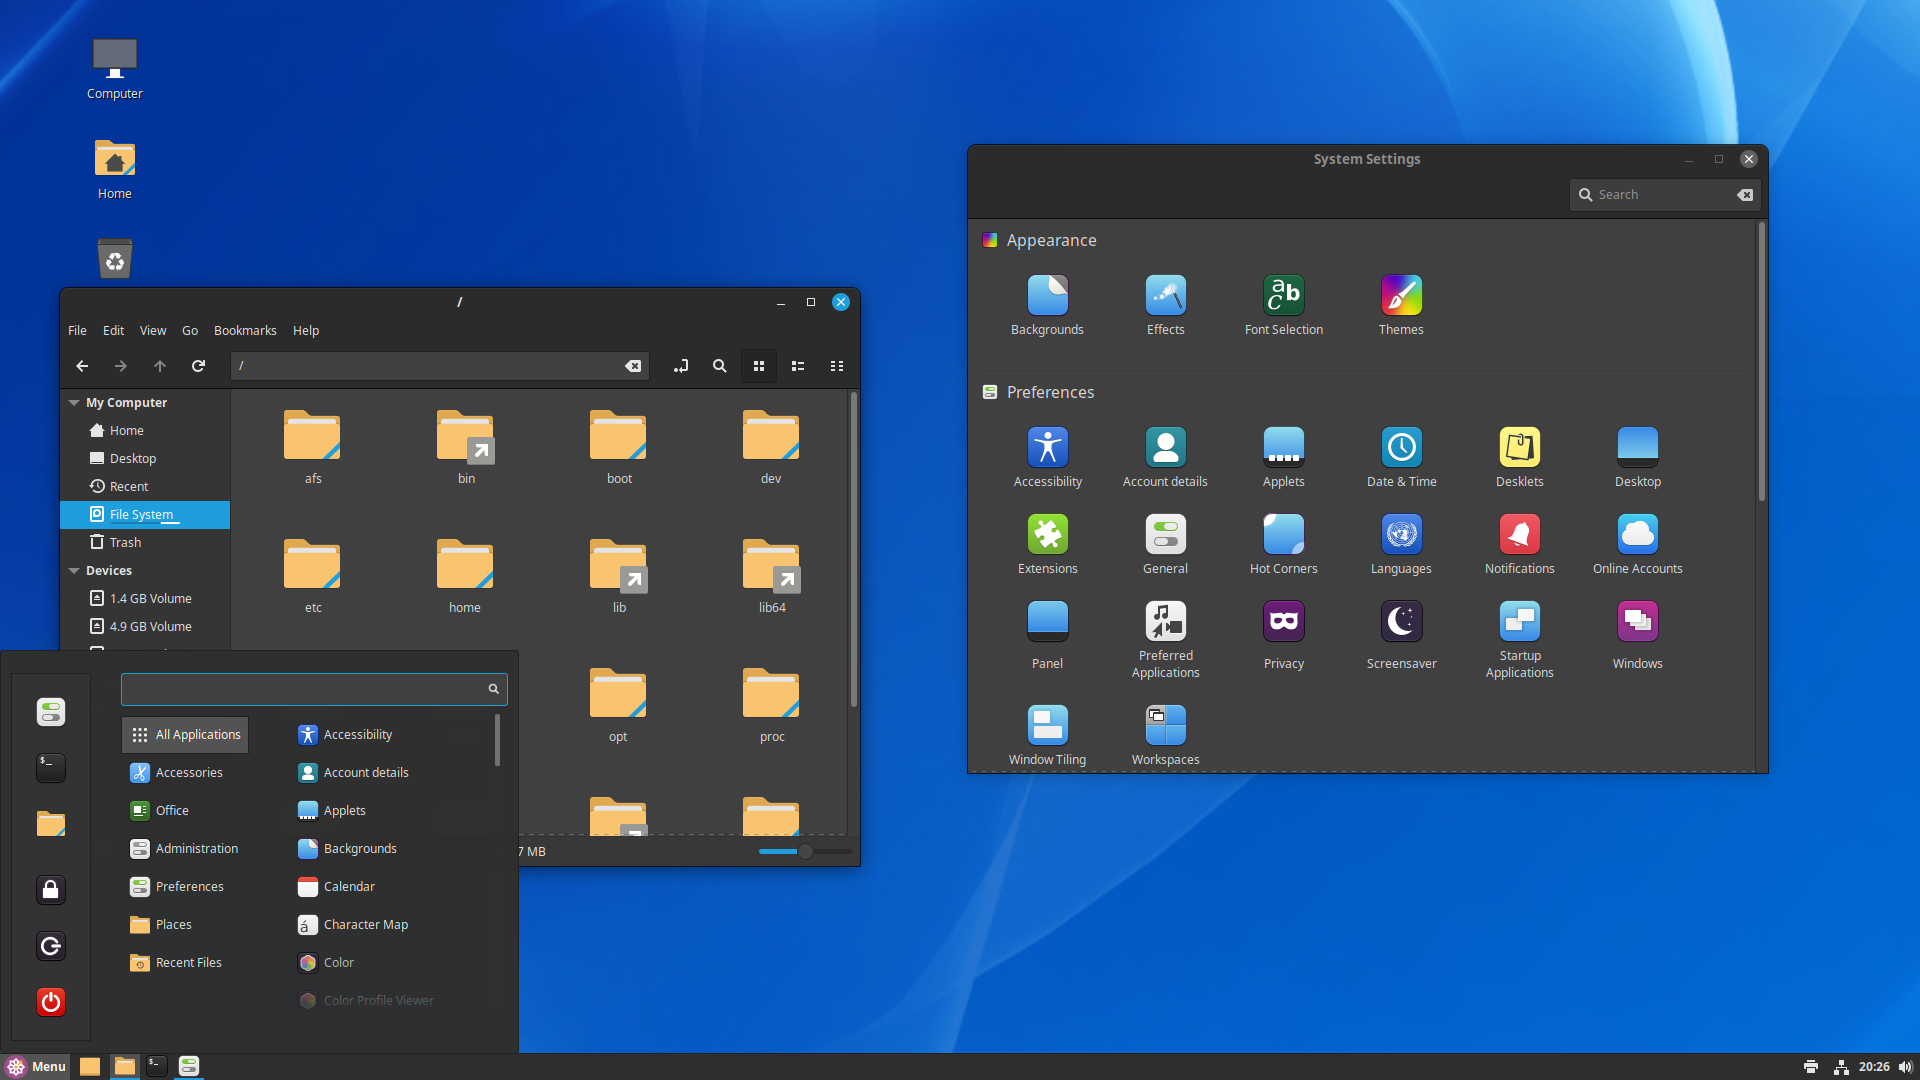Collapse the Devices sidebar section
The height and width of the screenshot is (1080, 1920).
(x=74, y=571)
